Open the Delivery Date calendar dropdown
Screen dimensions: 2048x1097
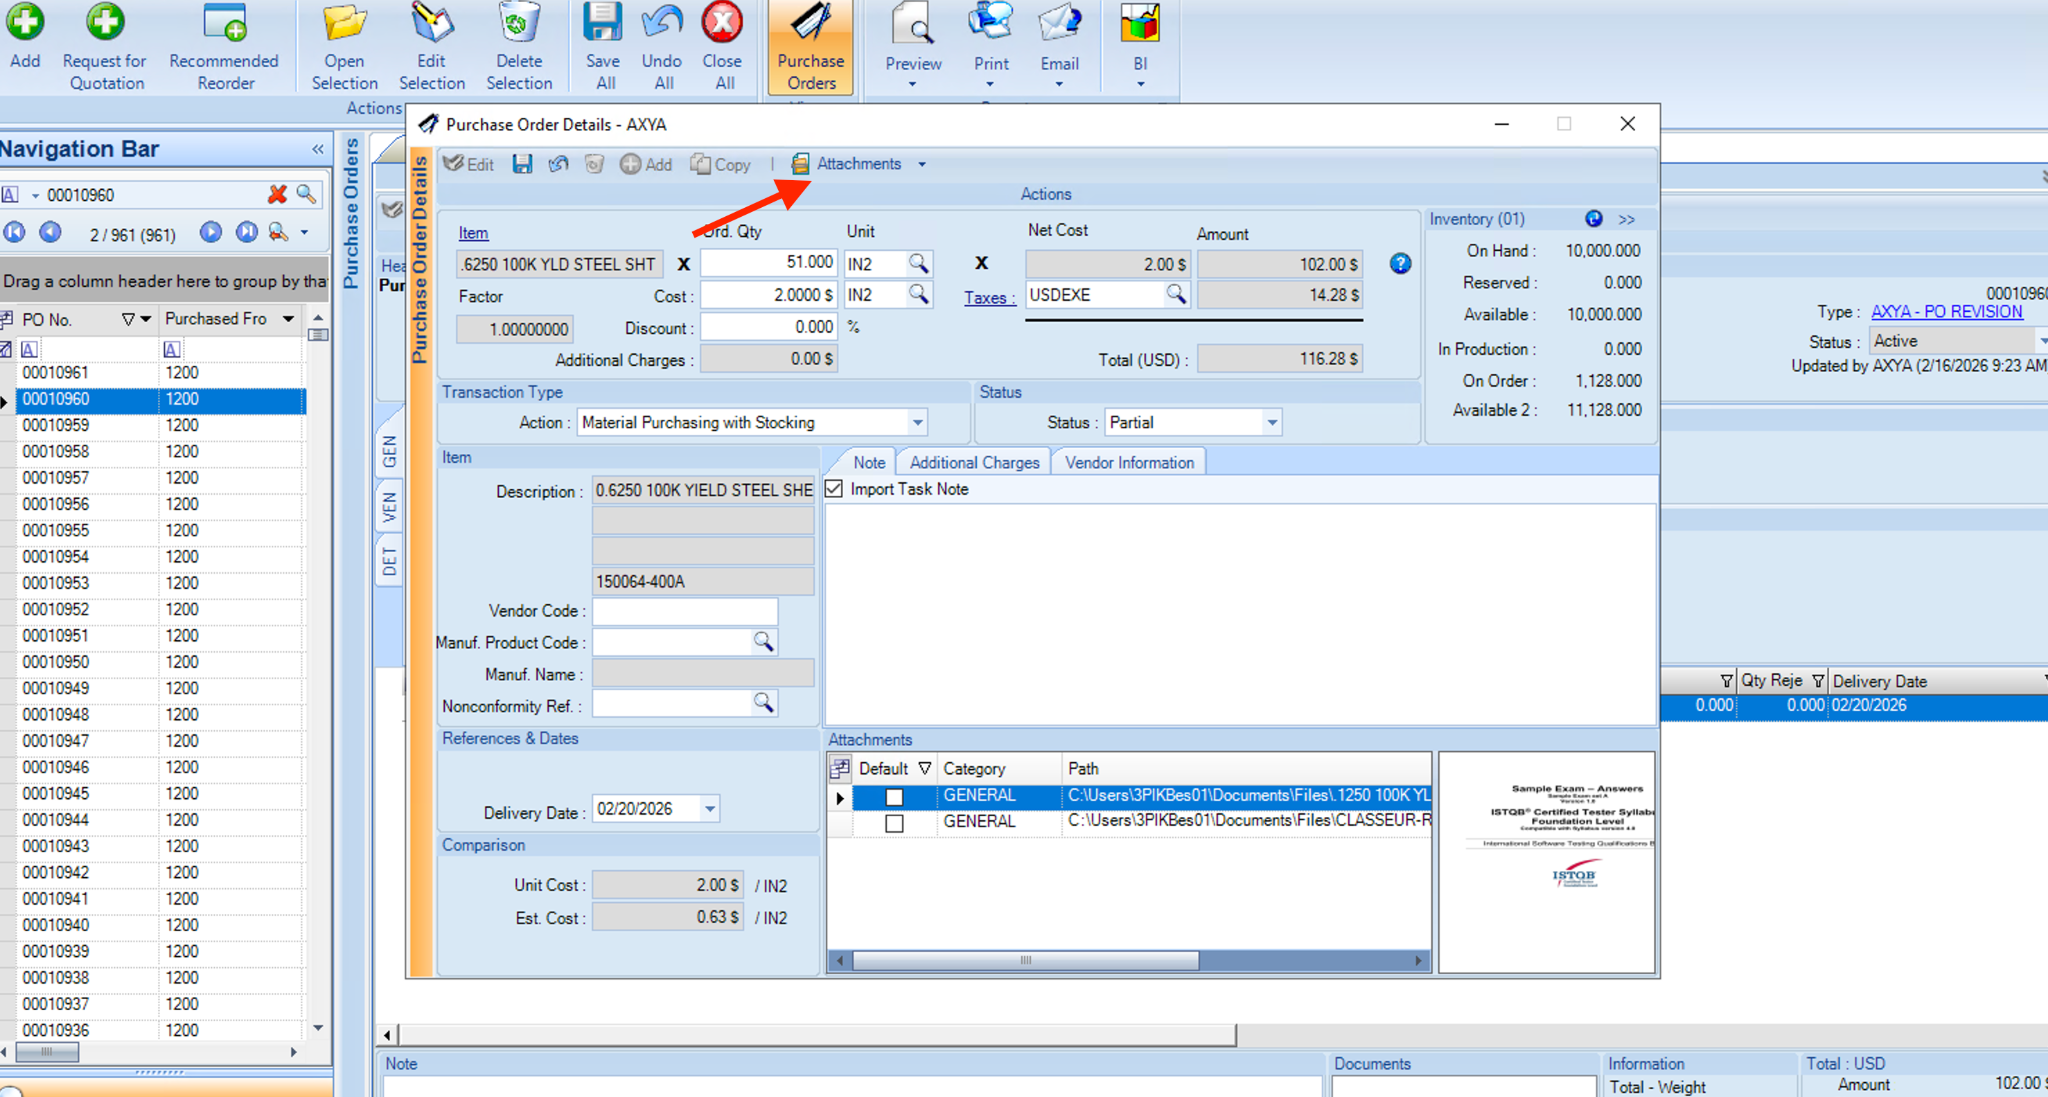point(709,809)
